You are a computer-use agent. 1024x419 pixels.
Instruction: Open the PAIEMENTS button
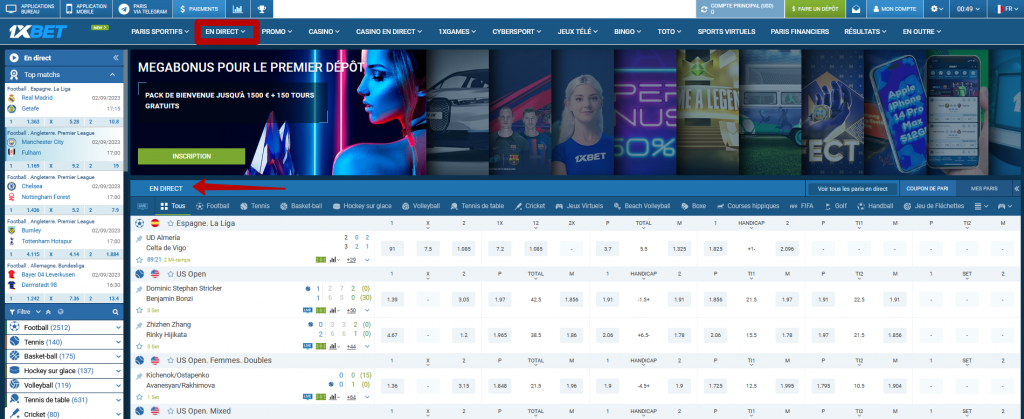(x=199, y=9)
